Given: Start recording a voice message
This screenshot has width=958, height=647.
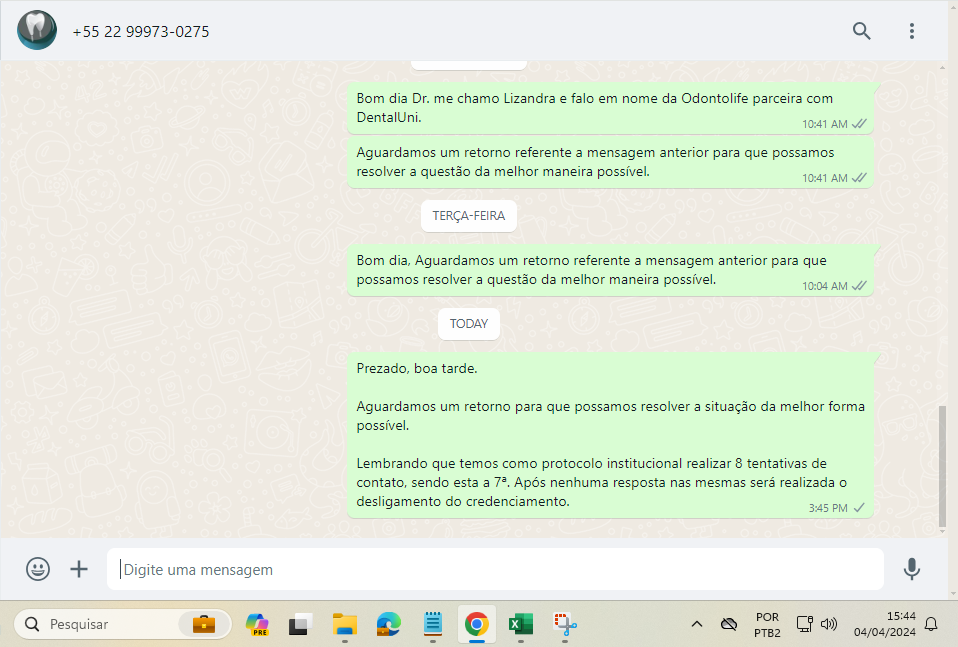Looking at the screenshot, I should click(x=912, y=569).
